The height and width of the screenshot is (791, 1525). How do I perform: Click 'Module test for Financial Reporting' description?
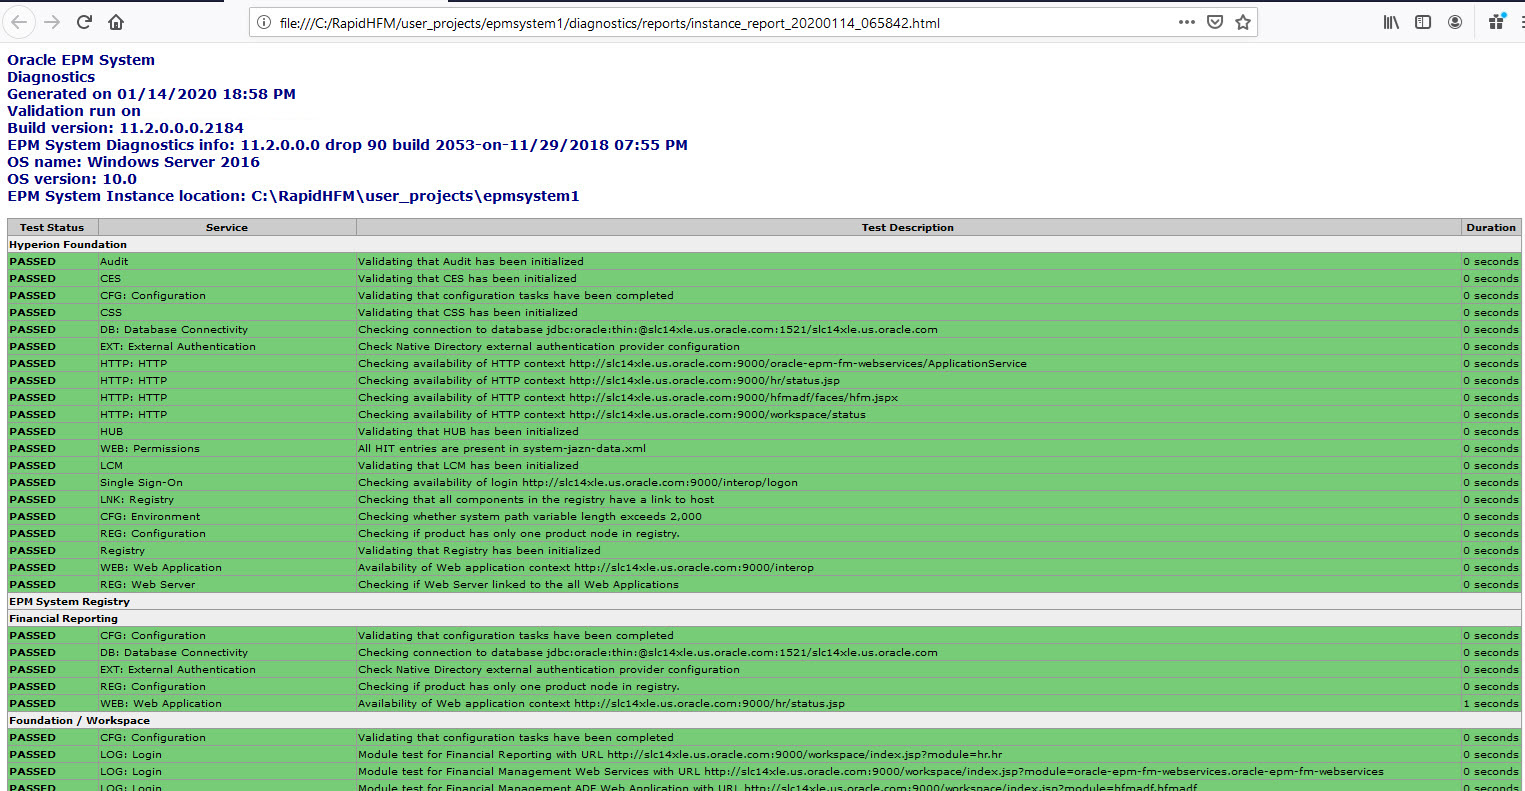(680, 754)
